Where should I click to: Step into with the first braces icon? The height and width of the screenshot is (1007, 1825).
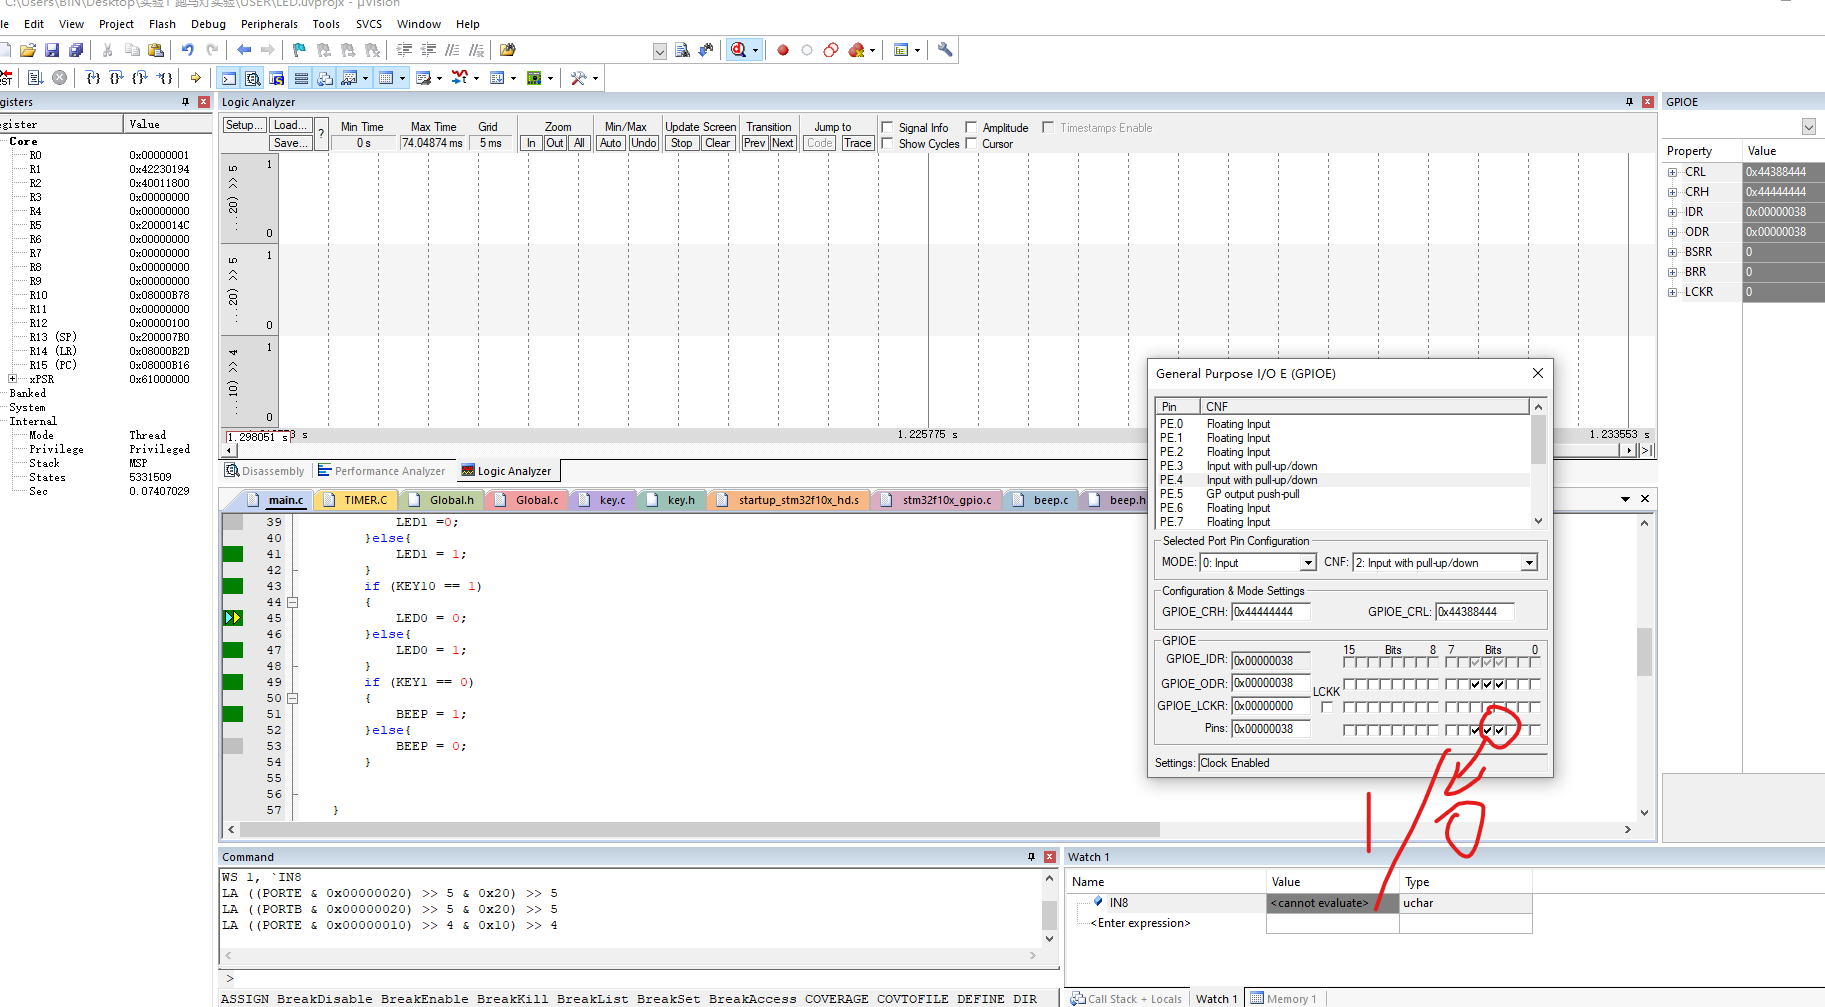pos(93,78)
